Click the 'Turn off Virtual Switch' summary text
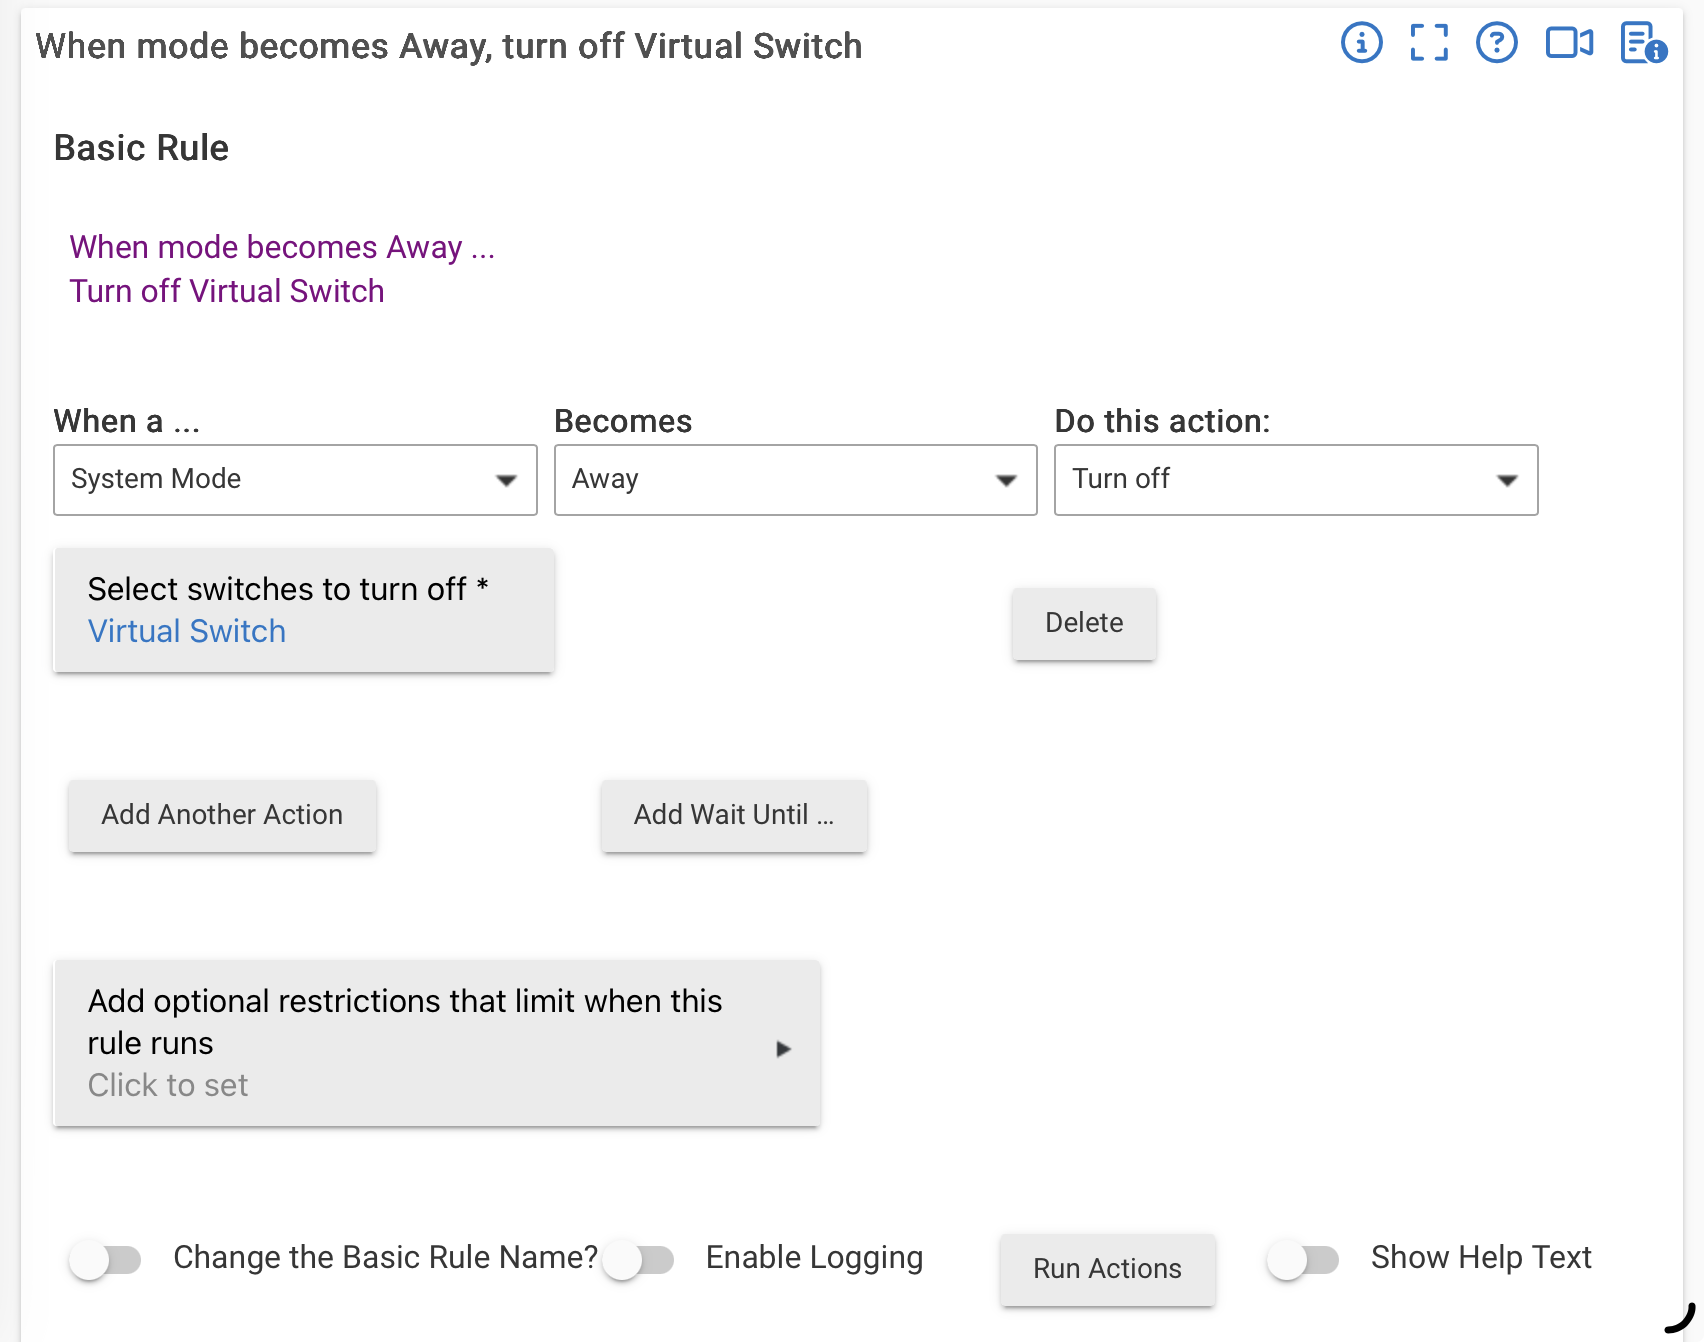 point(227,291)
